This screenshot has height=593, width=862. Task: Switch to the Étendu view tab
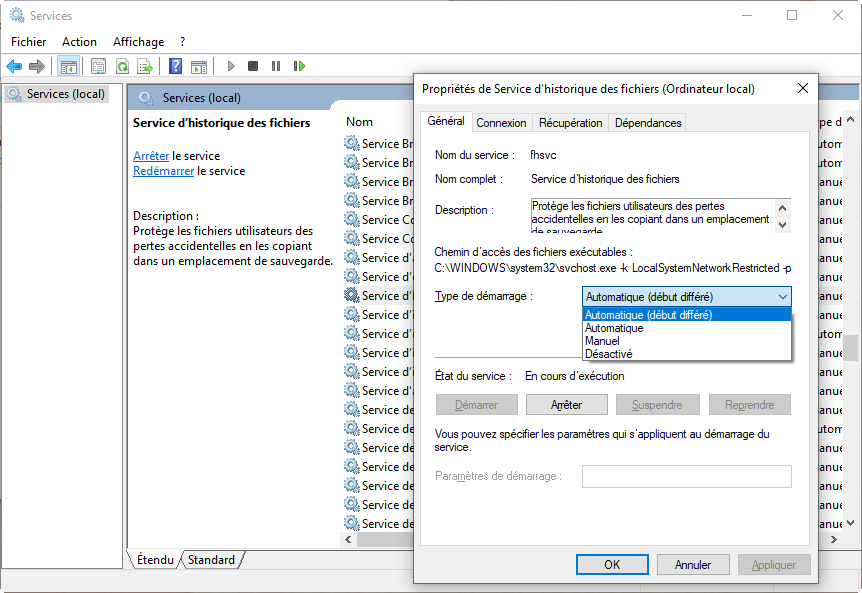155,560
